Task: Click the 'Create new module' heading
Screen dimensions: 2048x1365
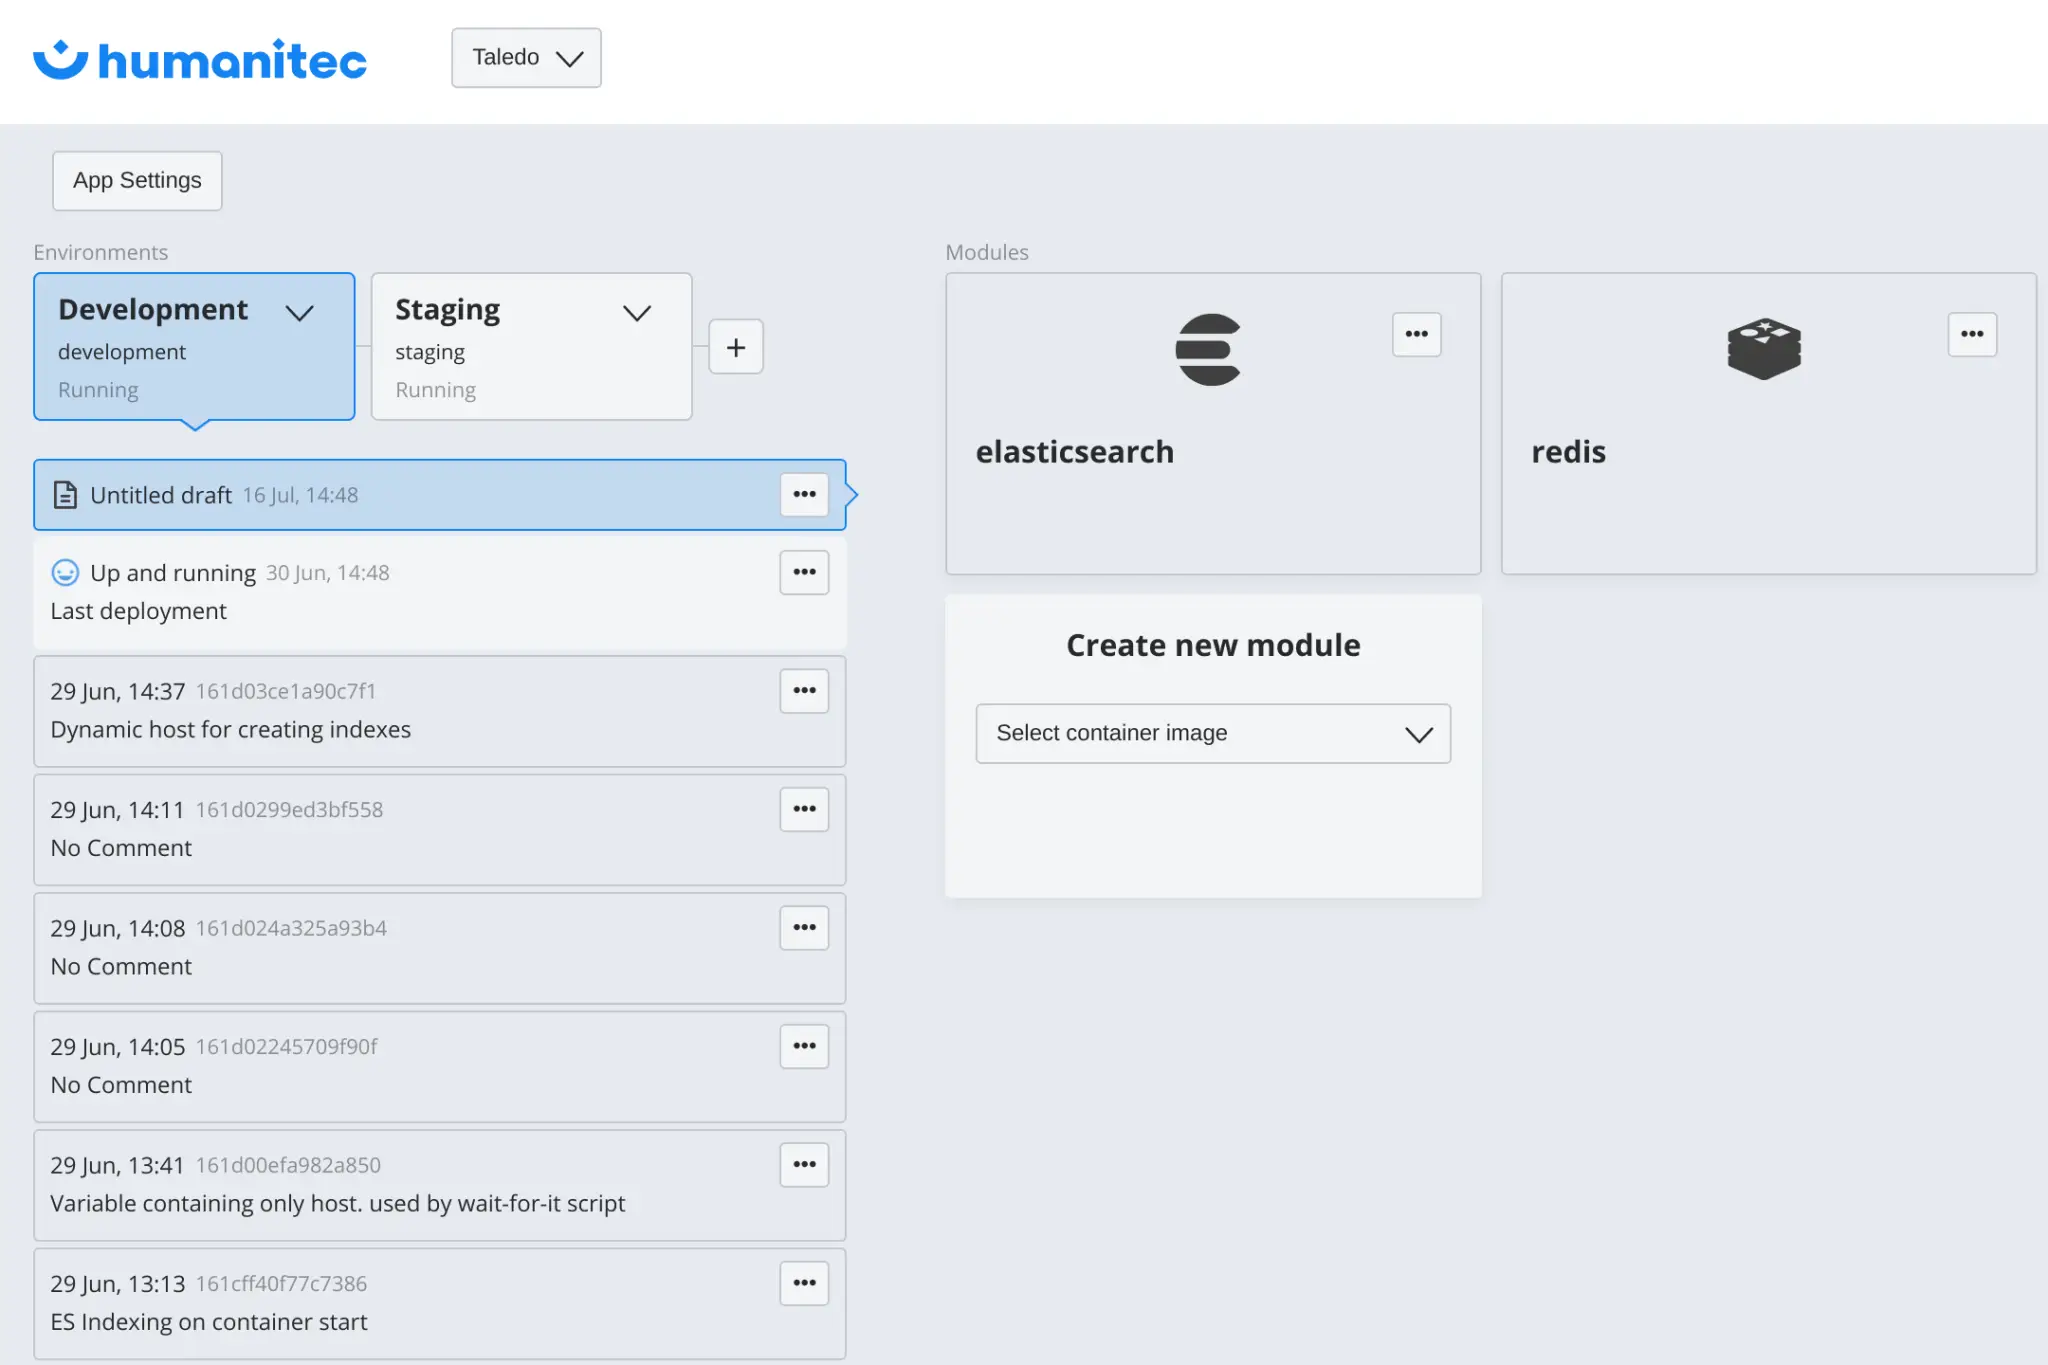Action: pos(1213,645)
